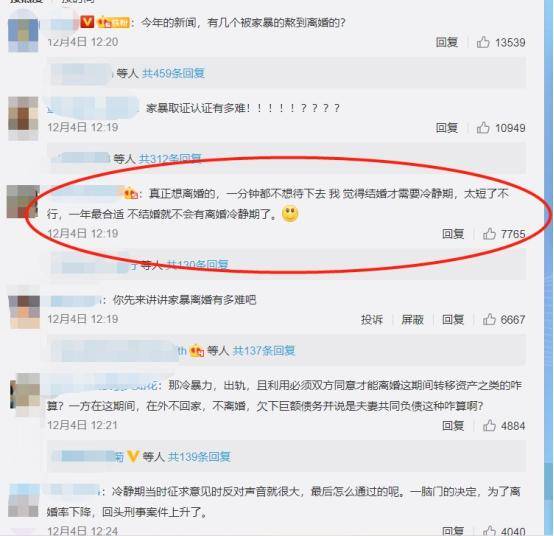
Task: Click 回复 on the 13539-likes comment
Action: pos(447,42)
